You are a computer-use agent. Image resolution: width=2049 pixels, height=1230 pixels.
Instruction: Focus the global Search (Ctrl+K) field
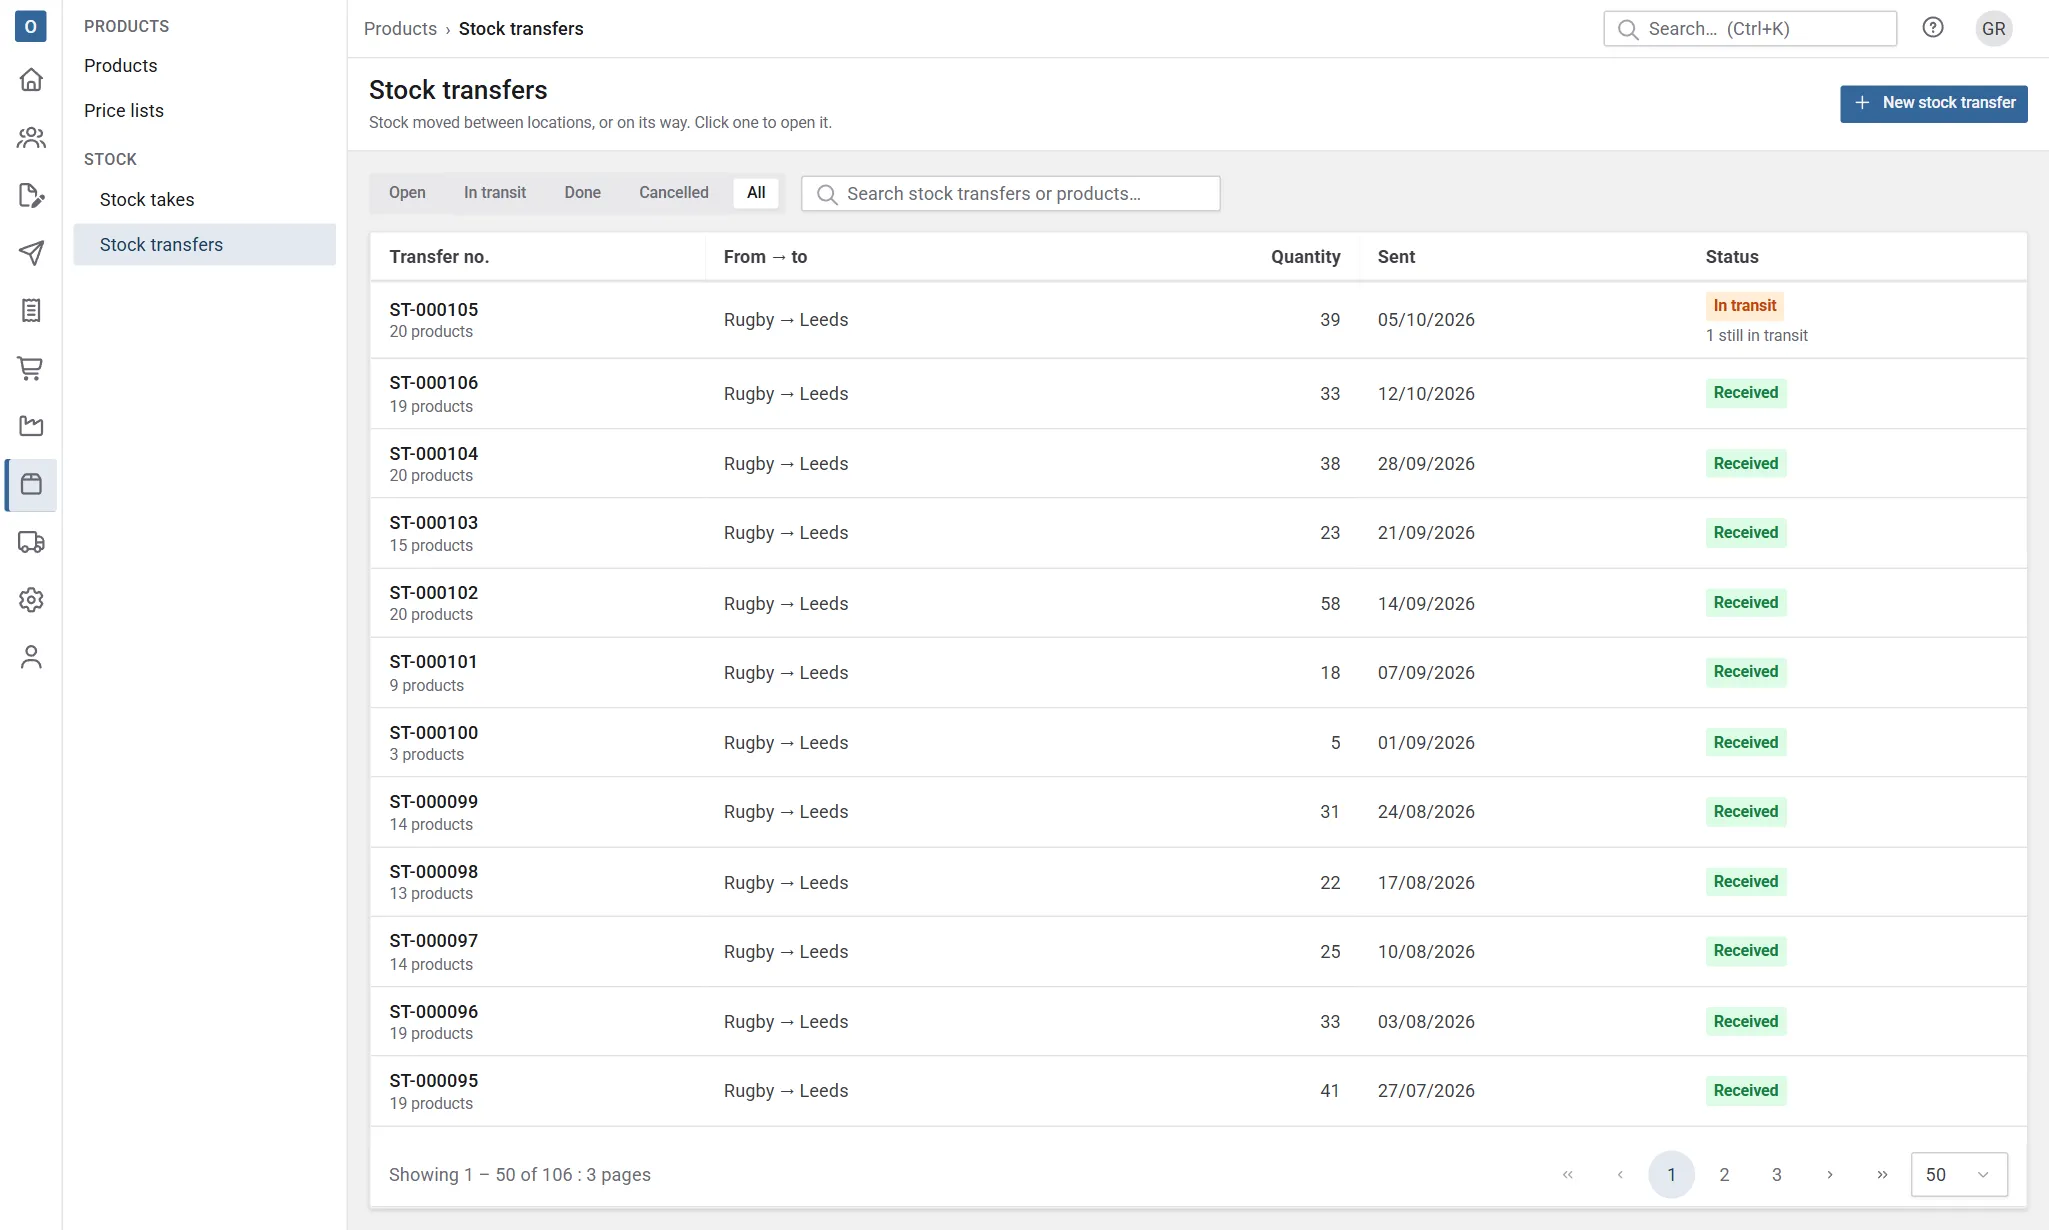pyautogui.click(x=1750, y=29)
